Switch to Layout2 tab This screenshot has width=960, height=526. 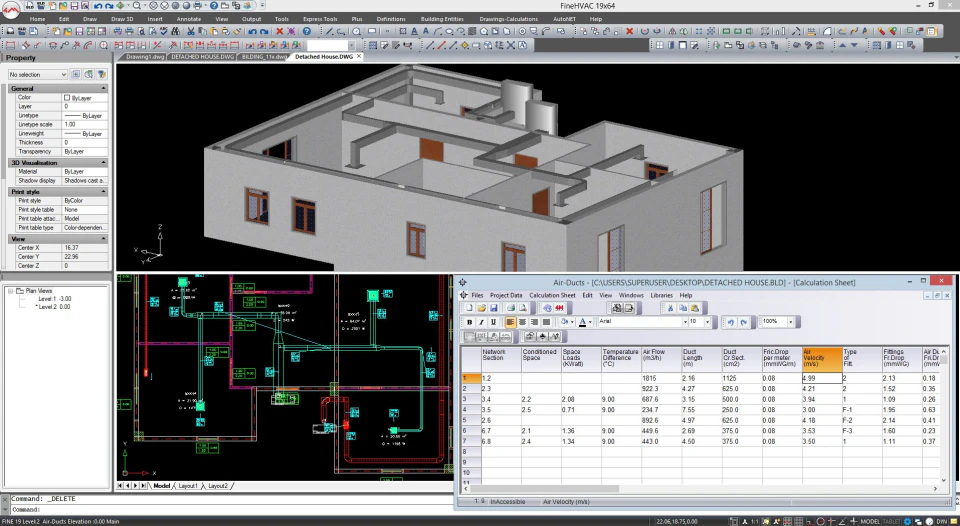217,486
